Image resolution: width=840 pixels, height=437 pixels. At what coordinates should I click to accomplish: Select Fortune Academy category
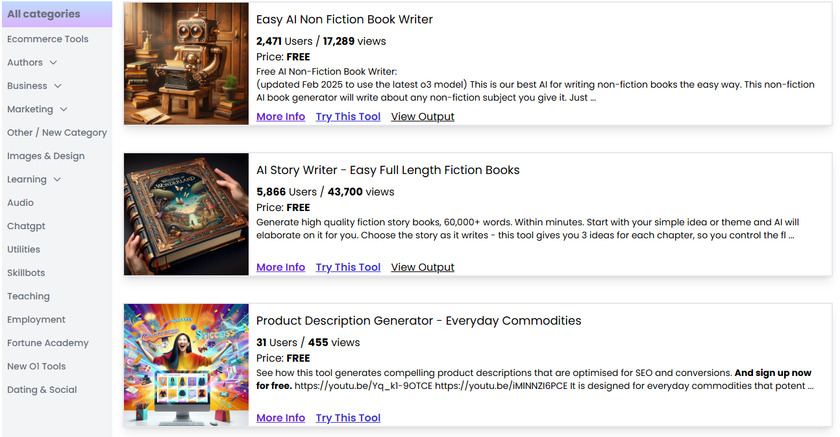pyautogui.click(x=47, y=343)
